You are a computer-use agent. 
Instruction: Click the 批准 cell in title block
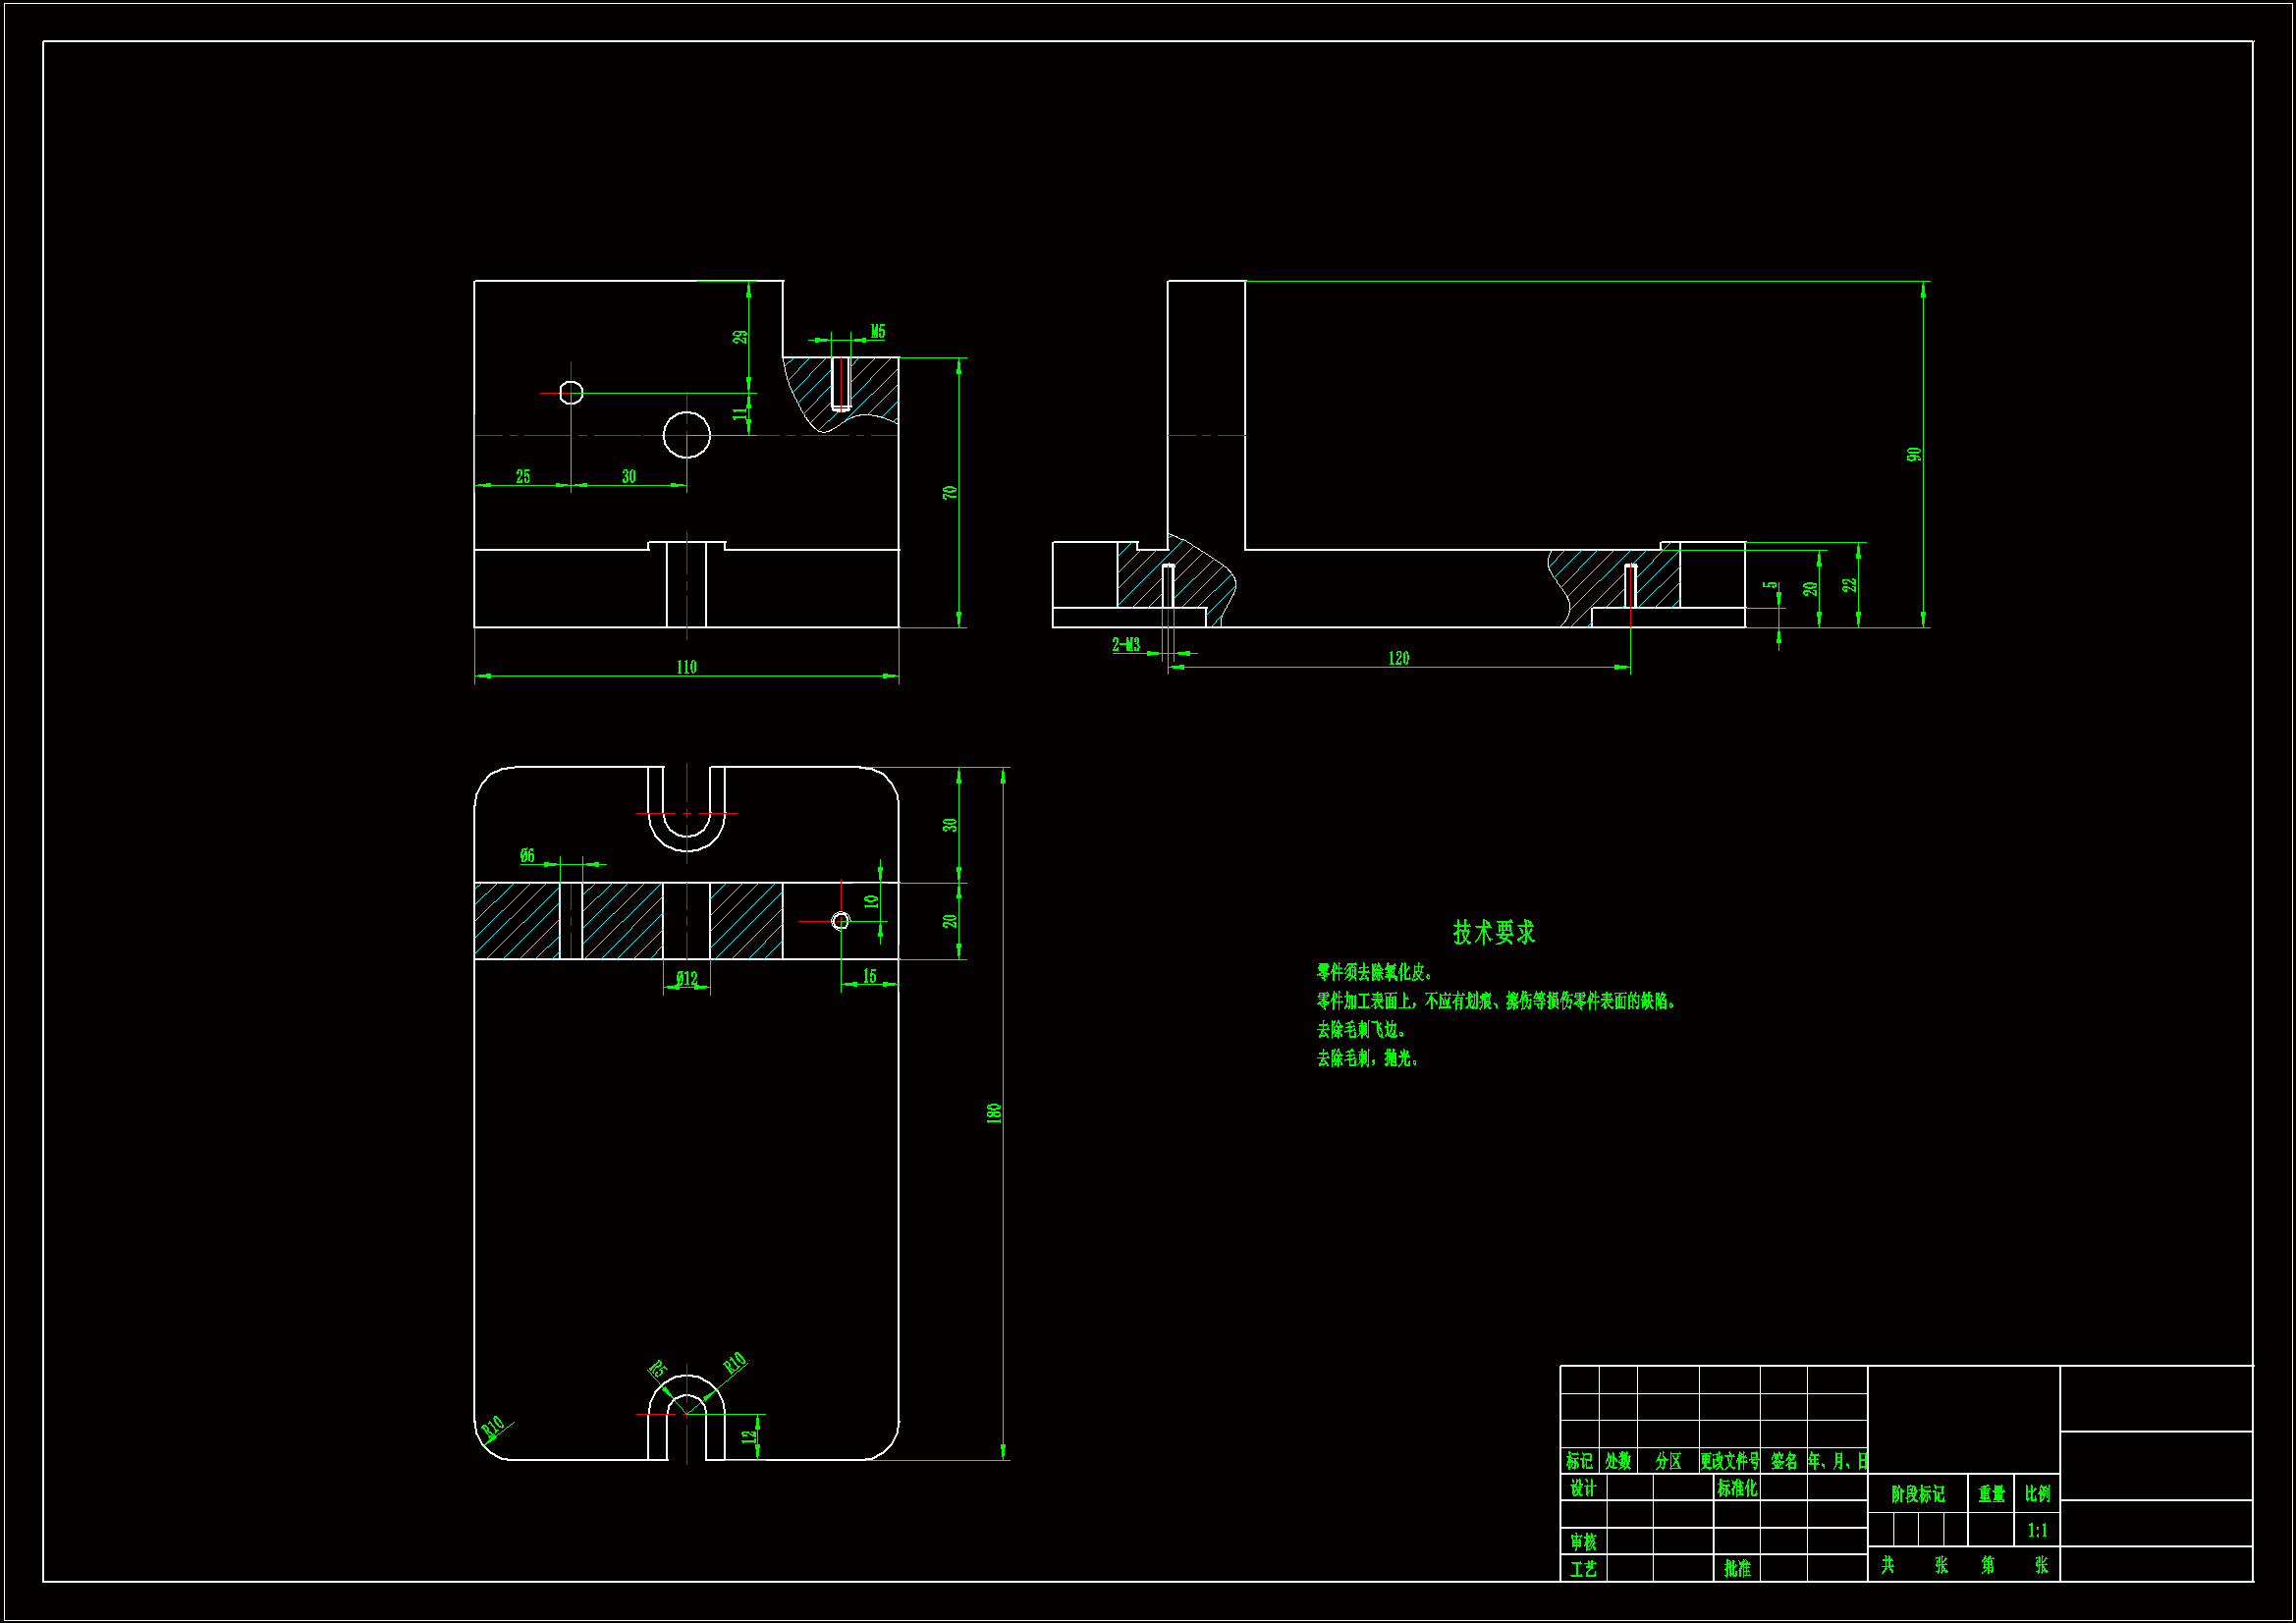click(x=1737, y=1568)
